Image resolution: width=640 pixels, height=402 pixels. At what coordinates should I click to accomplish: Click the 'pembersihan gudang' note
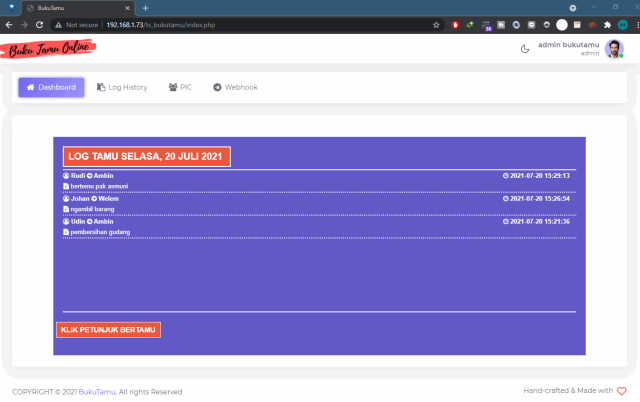pos(100,232)
